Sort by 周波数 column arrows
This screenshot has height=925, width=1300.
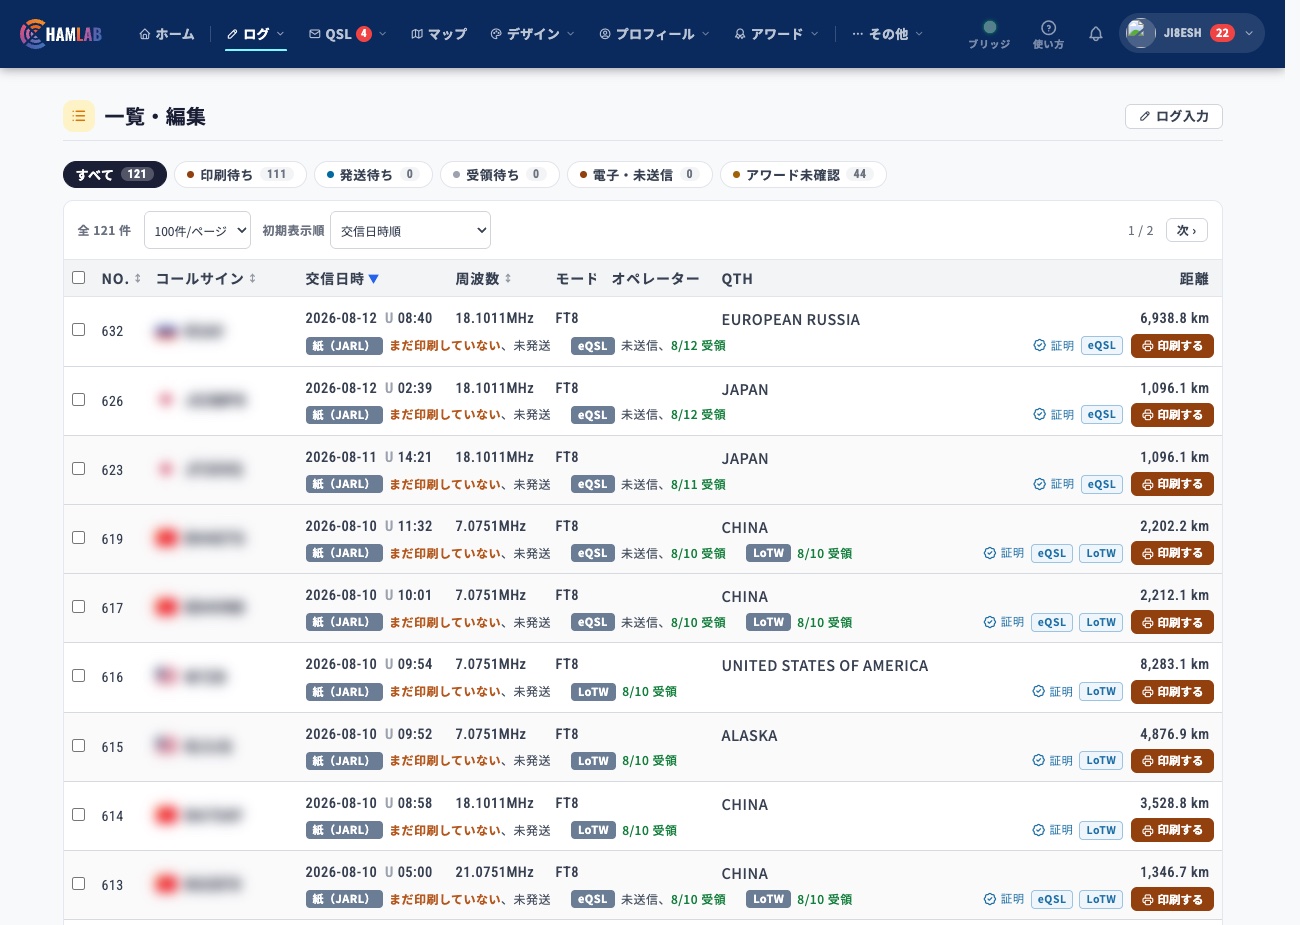[x=508, y=279]
